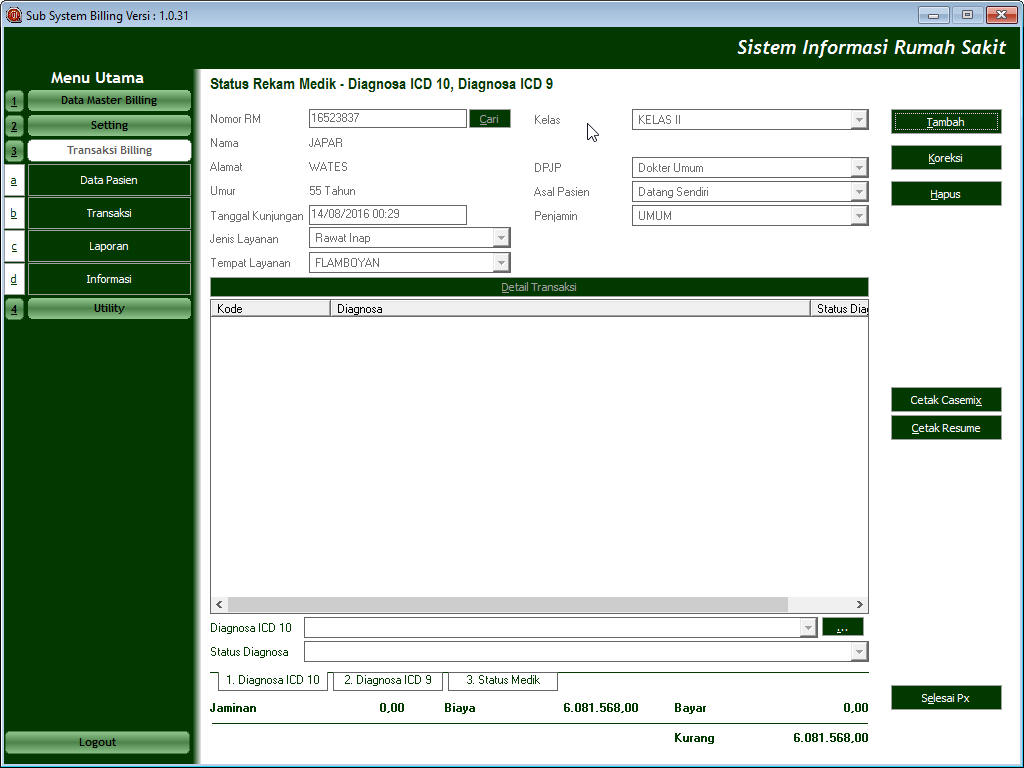Click the Kurang value 6.081.568,00
Viewport: 1024px width, 768px height.
tap(831, 737)
